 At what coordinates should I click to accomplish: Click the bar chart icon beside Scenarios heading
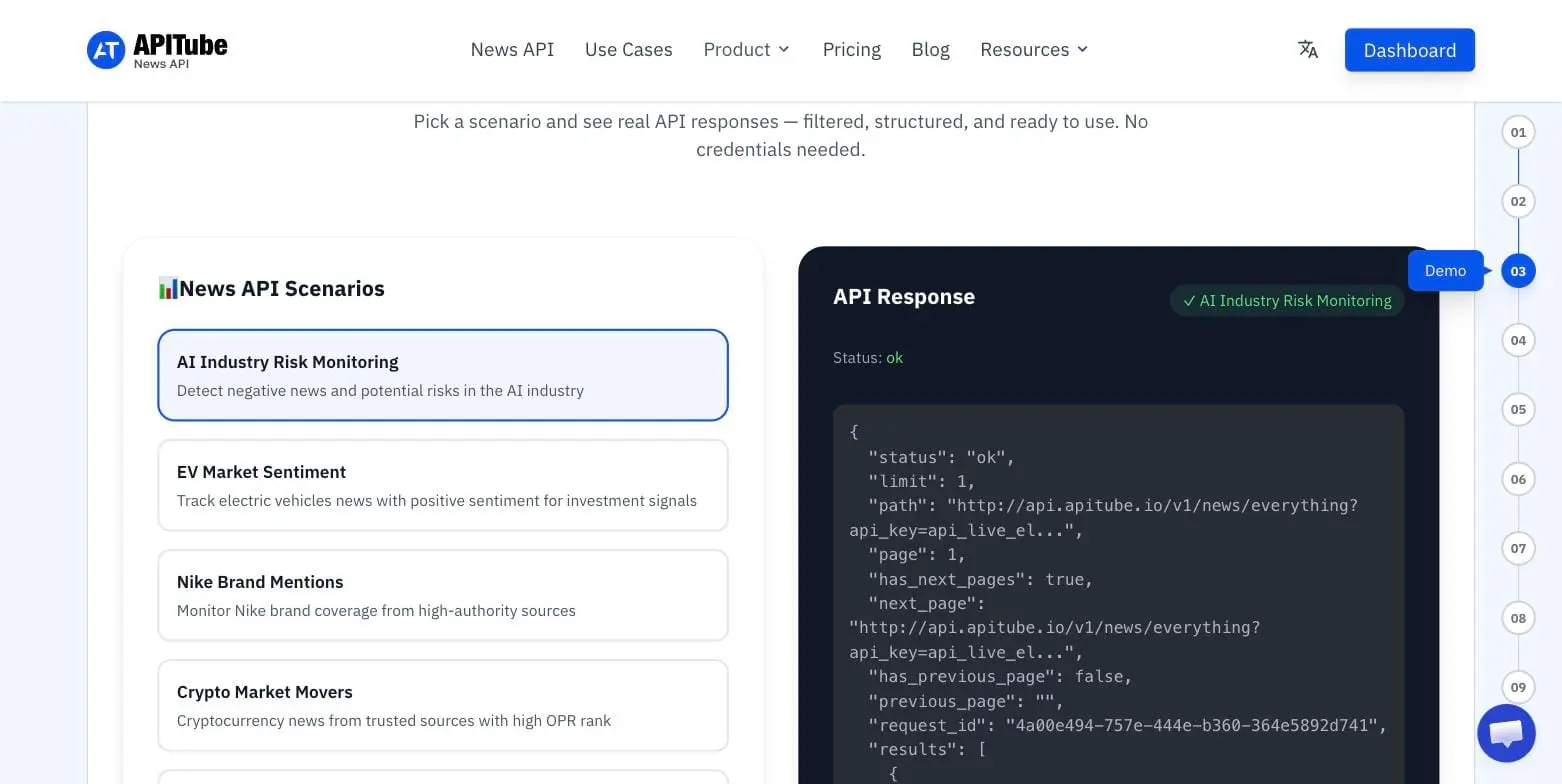click(168, 289)
